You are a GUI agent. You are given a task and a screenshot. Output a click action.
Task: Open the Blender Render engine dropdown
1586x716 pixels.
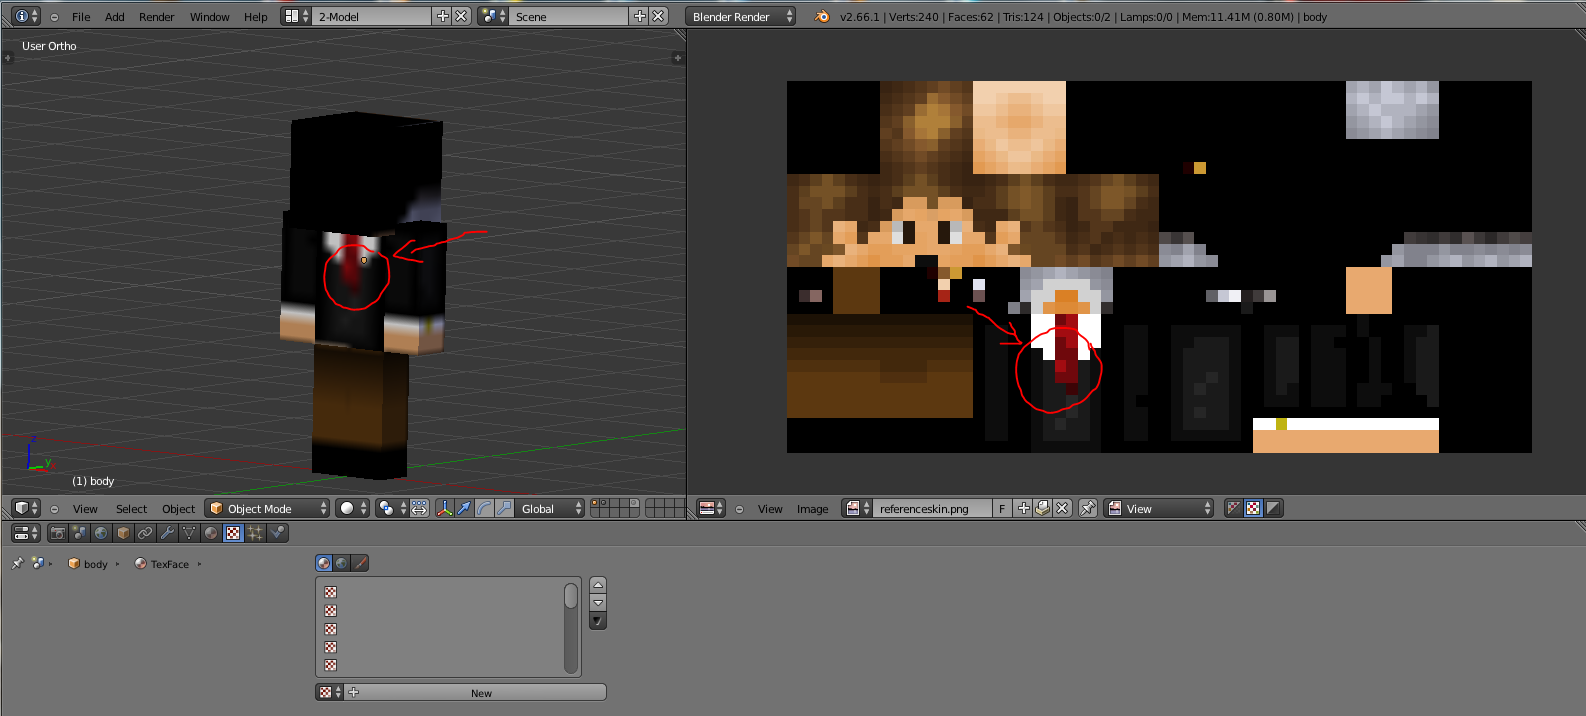coord(740,16)
